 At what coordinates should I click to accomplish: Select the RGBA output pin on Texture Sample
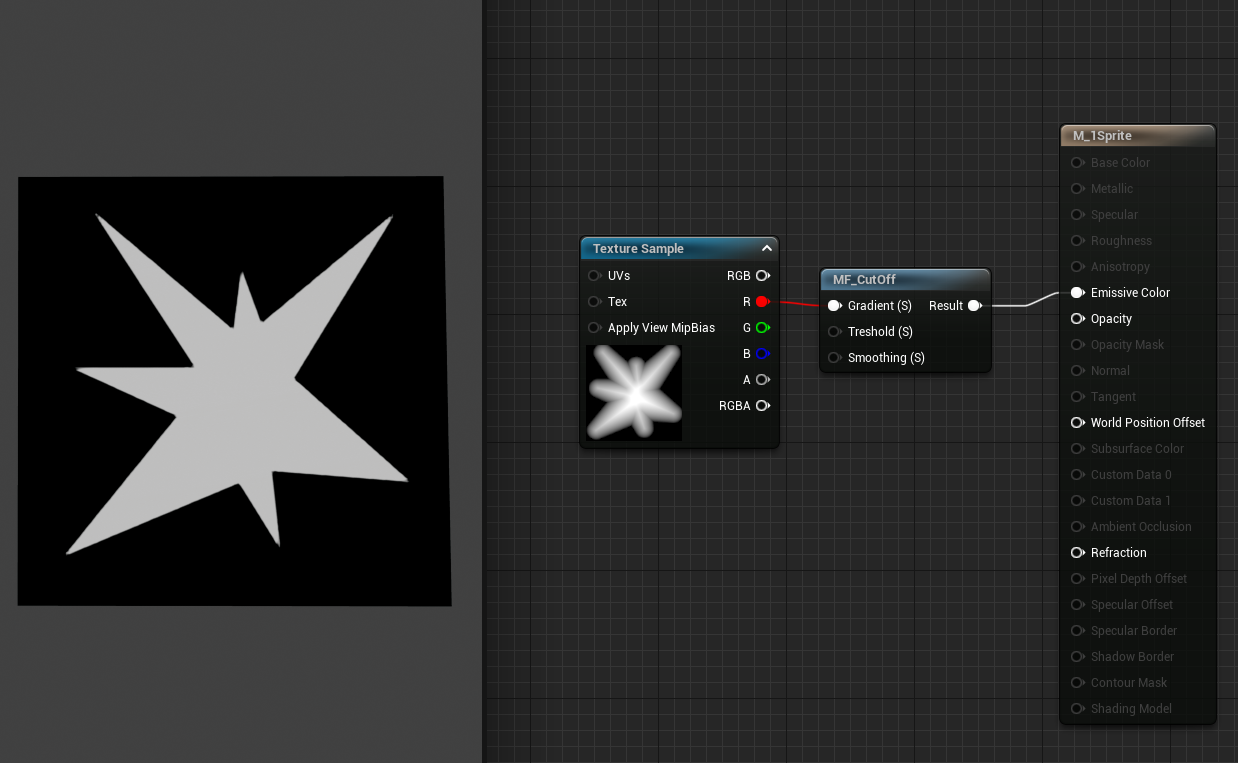coord(761,405)
